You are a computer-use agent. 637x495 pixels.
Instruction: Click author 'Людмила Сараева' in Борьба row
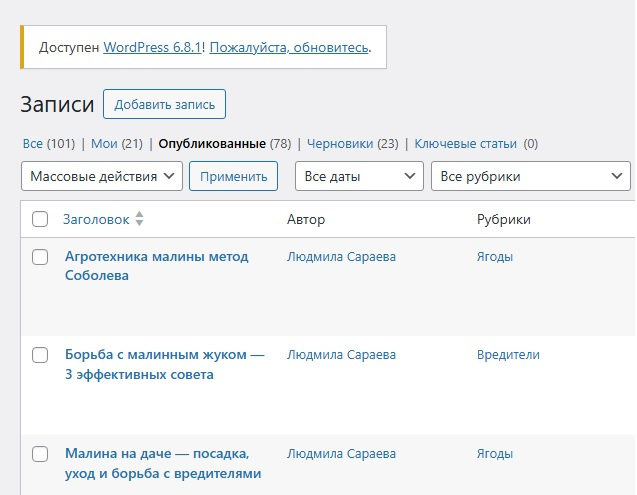(341, 355)
